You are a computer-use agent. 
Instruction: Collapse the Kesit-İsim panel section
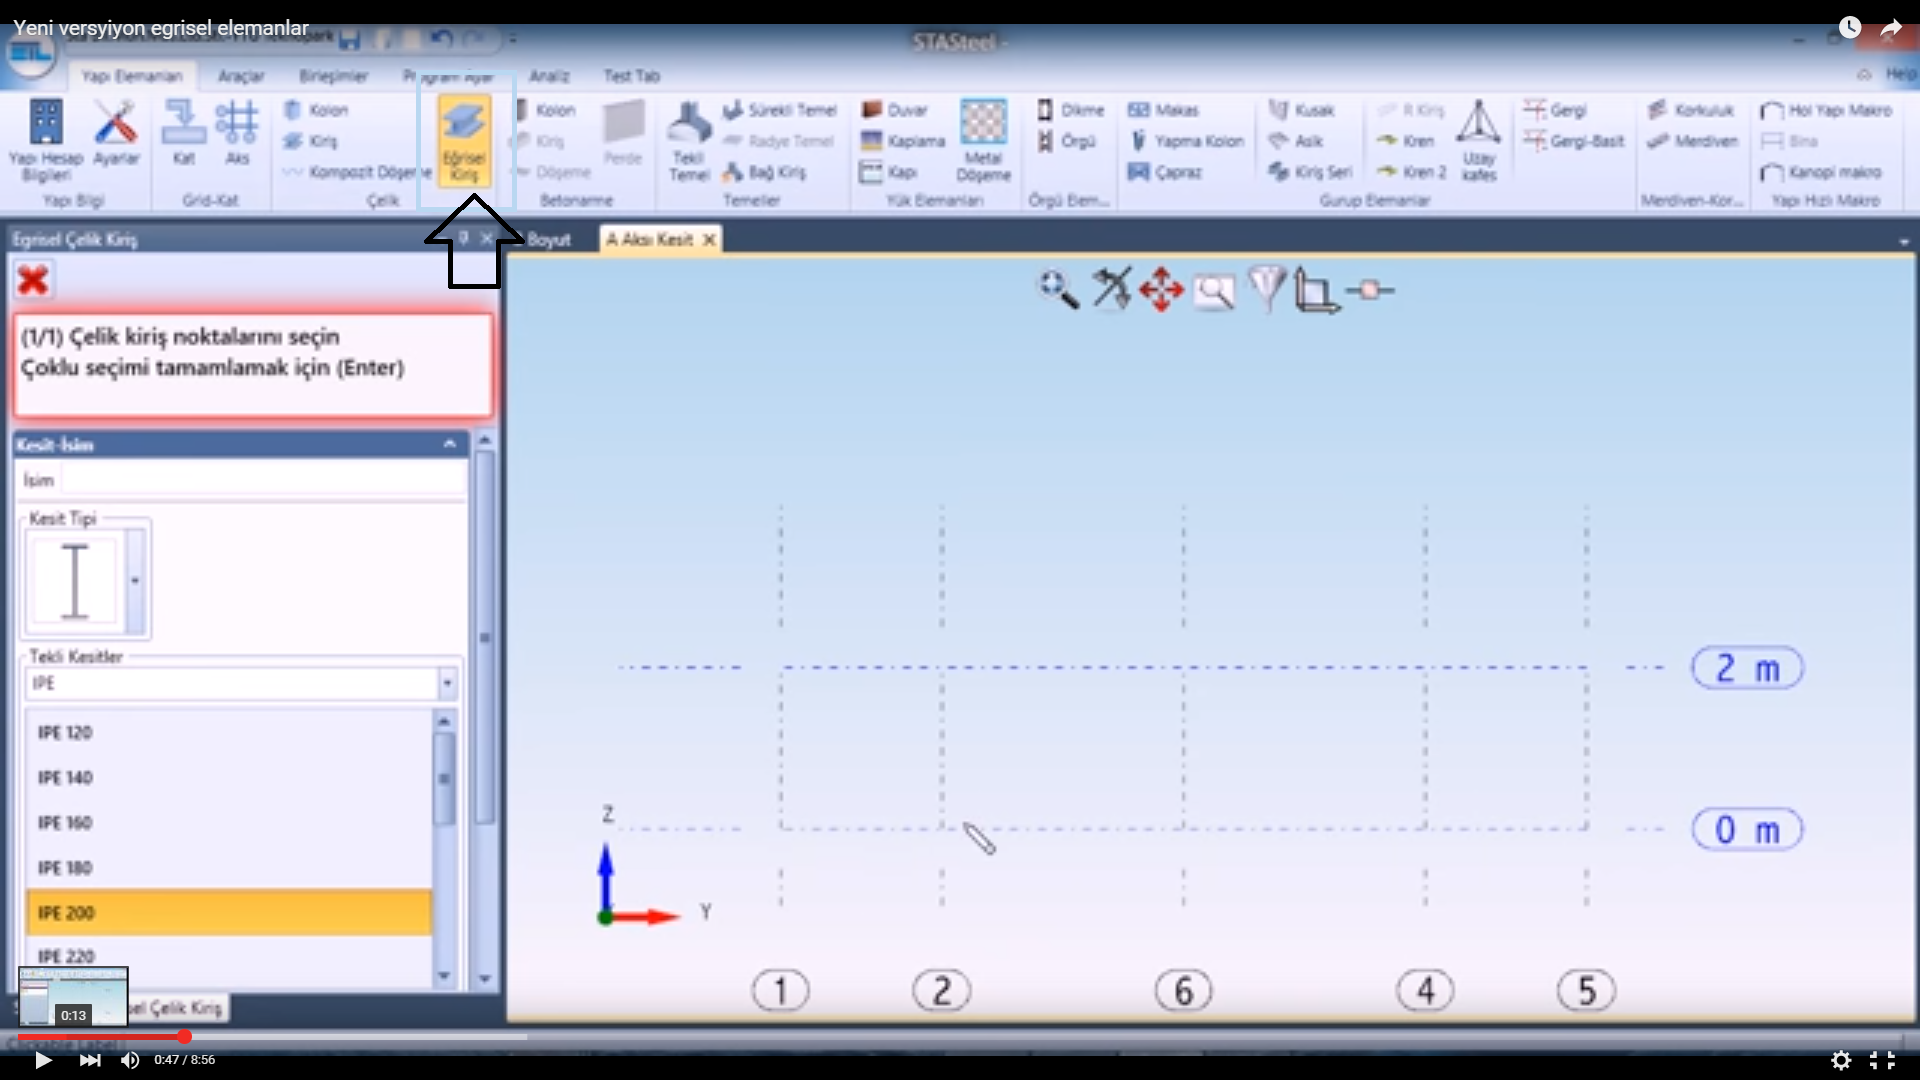pos(449,444)
